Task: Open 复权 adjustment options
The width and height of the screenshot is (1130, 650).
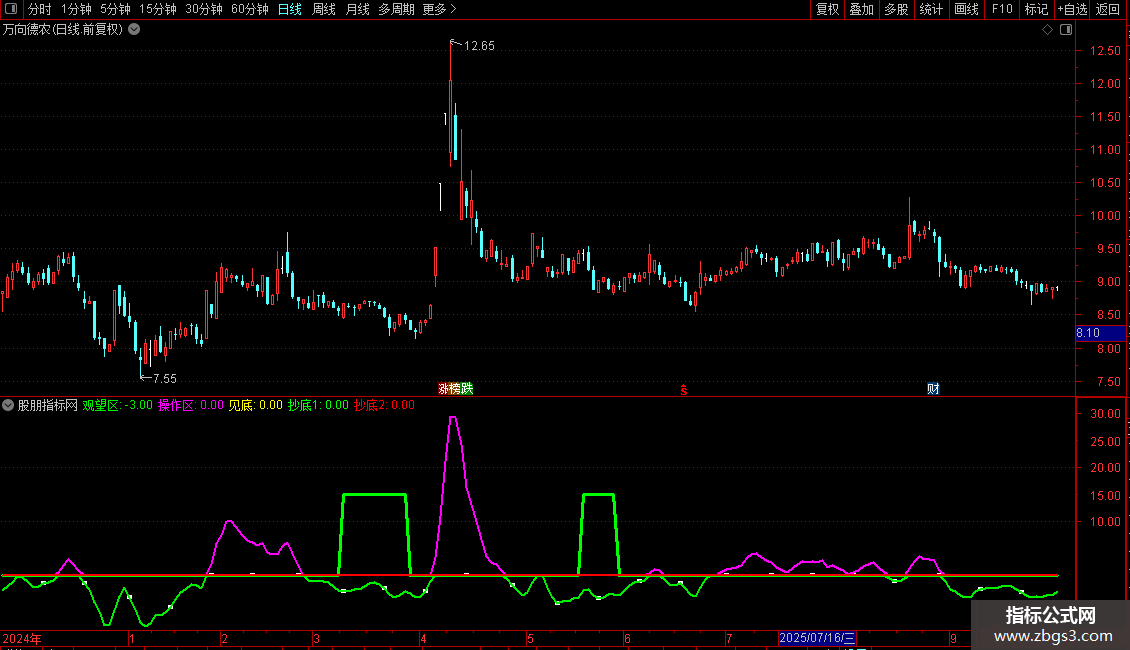Action: [827, 9]
